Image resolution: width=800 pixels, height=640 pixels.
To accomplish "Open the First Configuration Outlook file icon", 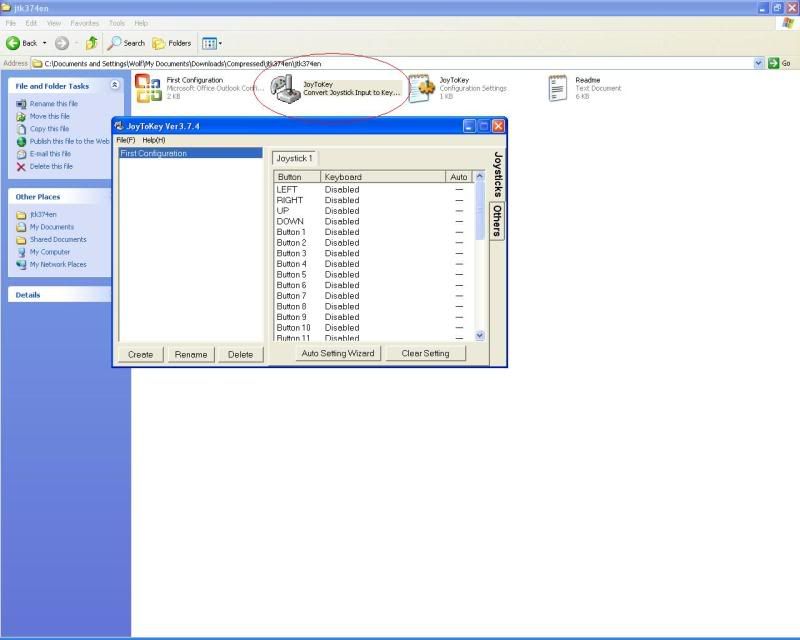I will point(149,88).
